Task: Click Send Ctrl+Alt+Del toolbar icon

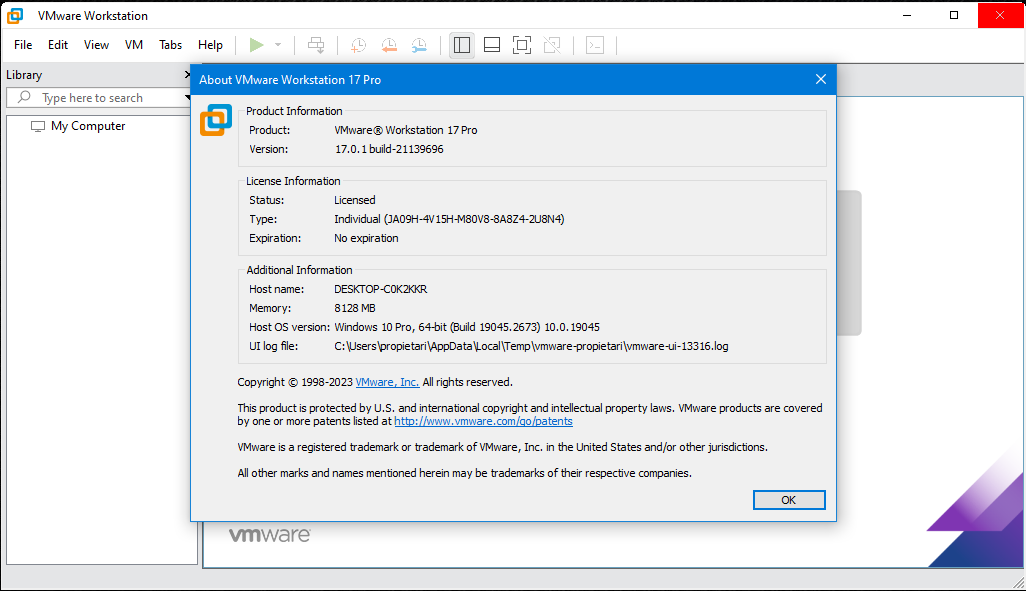Action: 316,45
